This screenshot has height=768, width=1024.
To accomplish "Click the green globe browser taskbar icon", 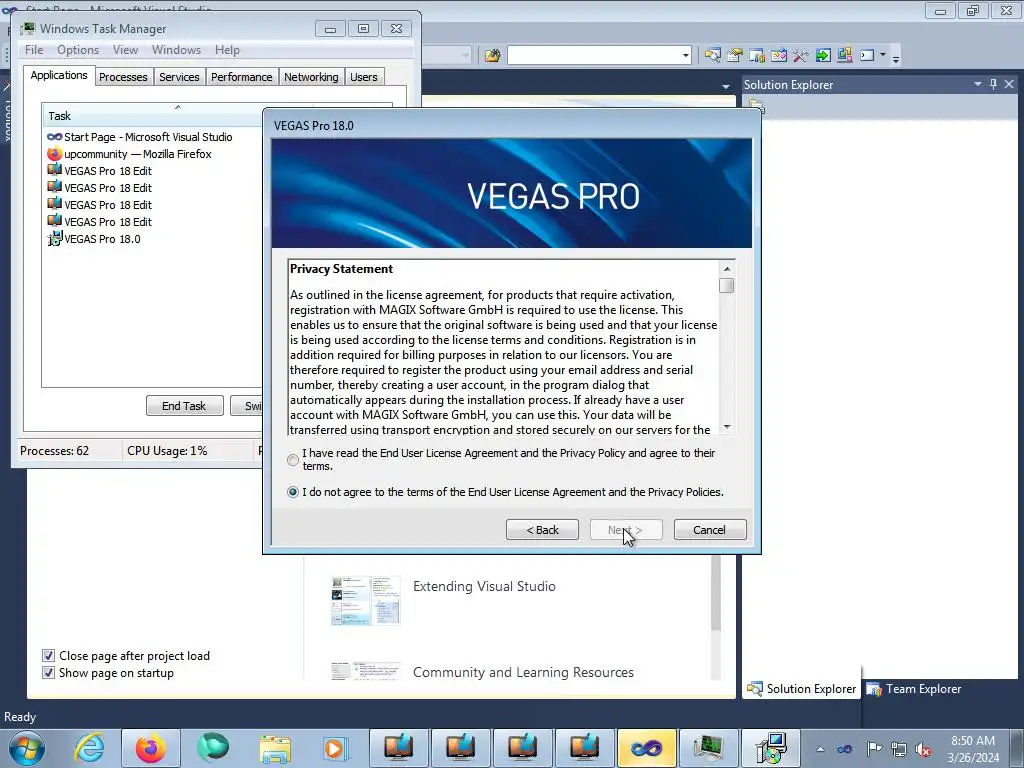I will pyautogui.click(x=213, y=748).
